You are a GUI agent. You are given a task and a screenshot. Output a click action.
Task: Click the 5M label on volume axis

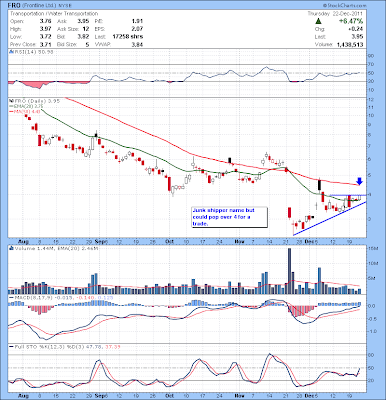(371, 278)
